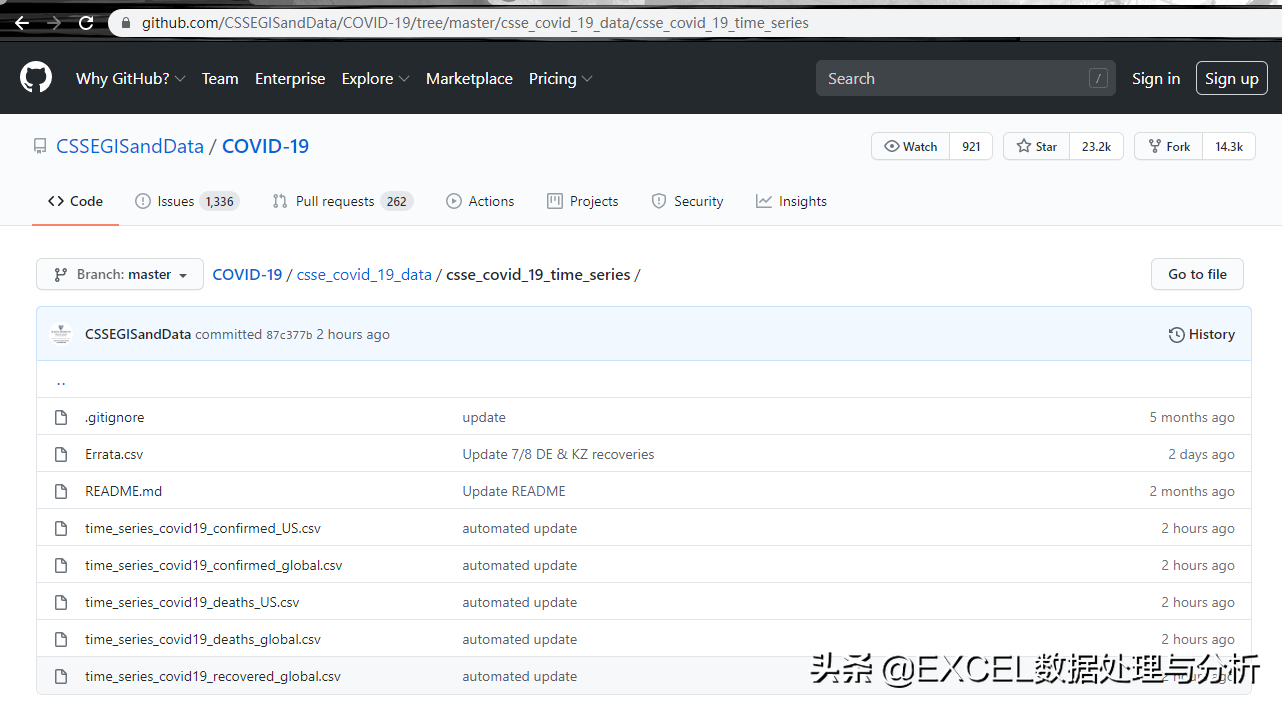Open the 'Update README' commit message
This screenshot has width=1282, height=706.
tap(514, 491)
